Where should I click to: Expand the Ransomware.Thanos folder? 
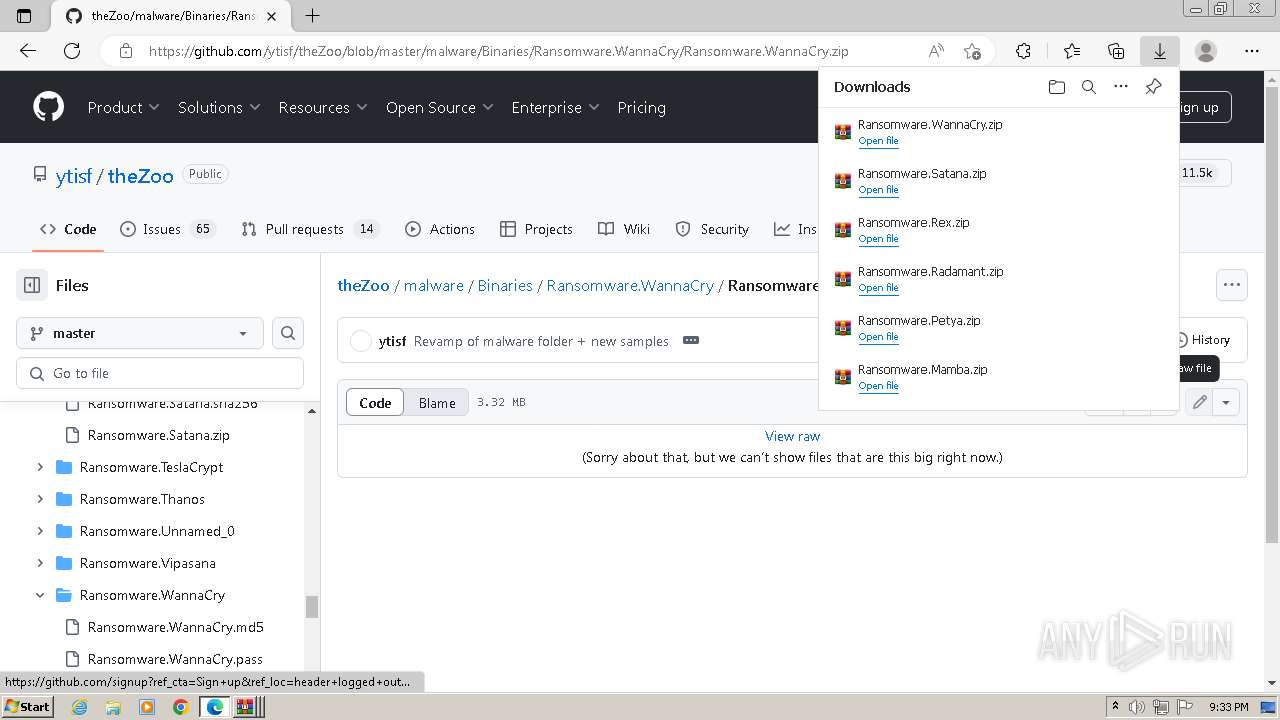(40, 499)
